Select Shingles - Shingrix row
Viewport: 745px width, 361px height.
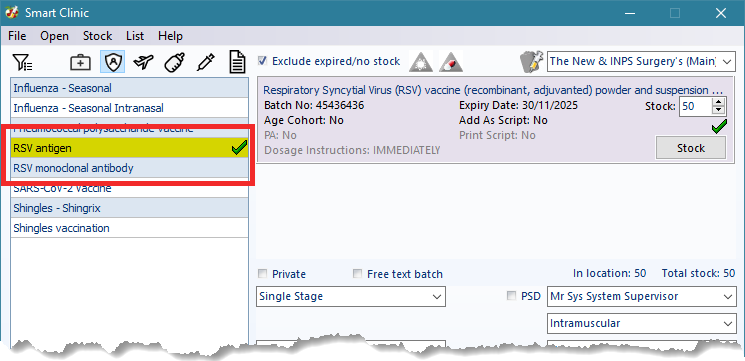pos(129,208)
